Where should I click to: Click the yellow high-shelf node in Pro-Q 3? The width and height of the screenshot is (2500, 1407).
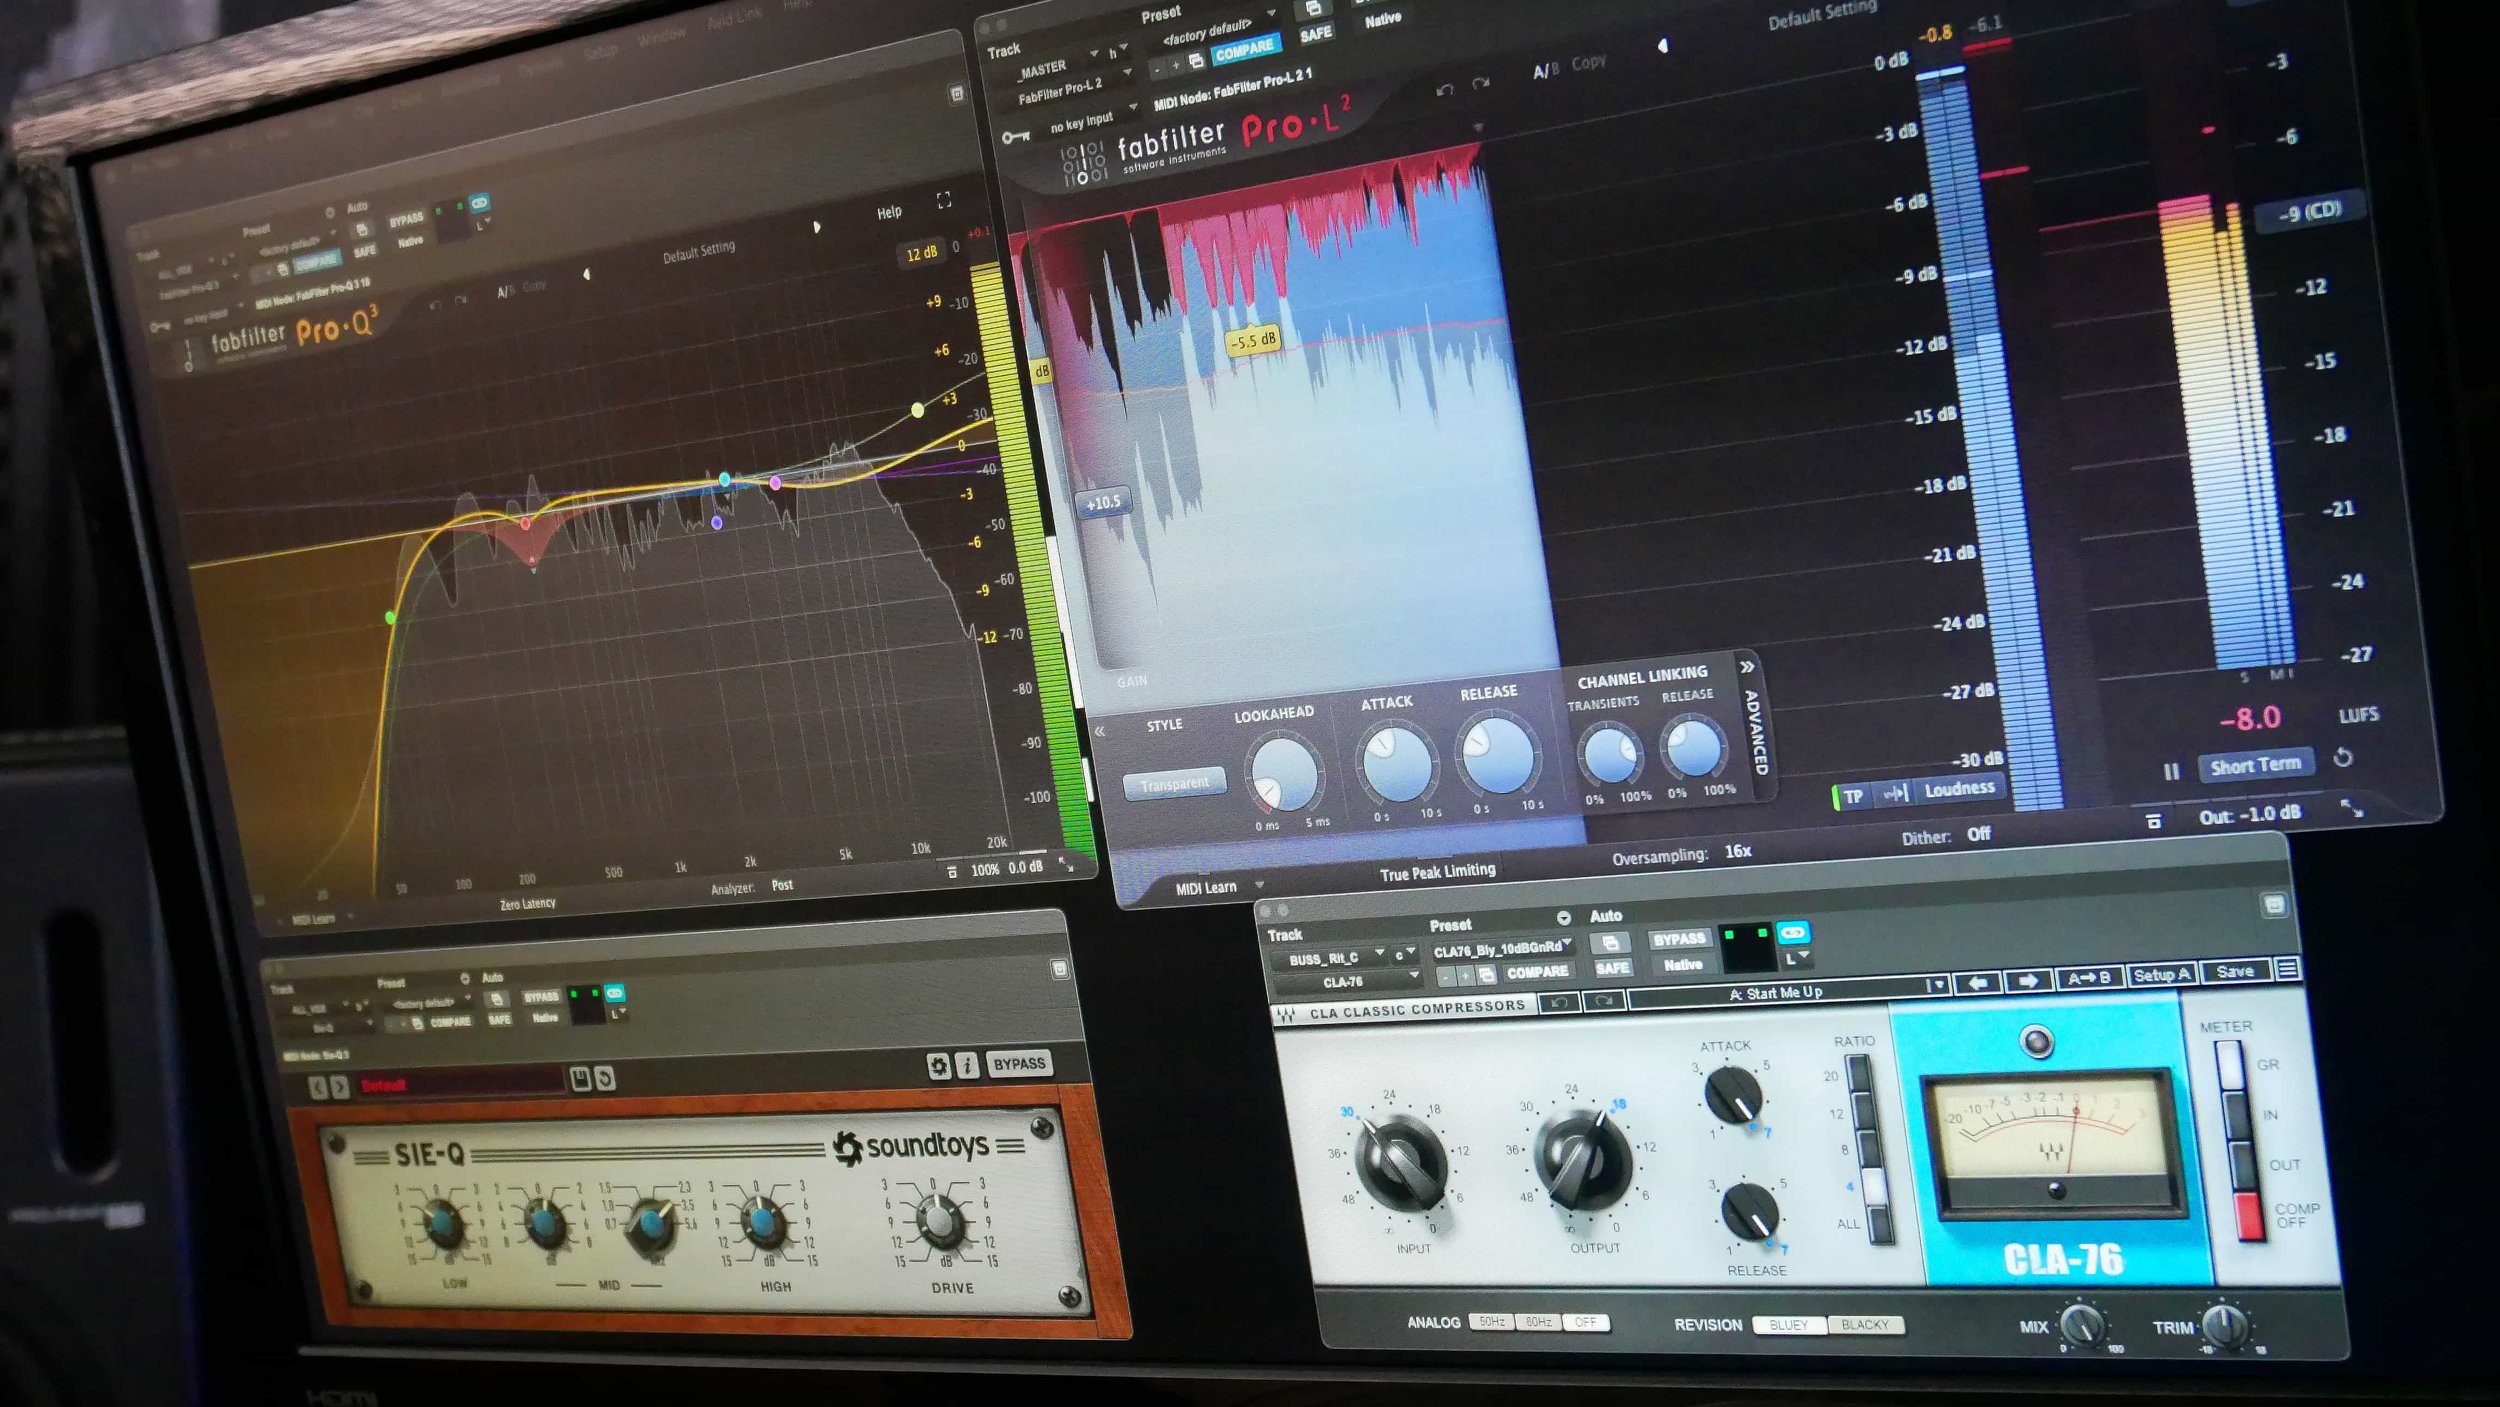[917, 410]
